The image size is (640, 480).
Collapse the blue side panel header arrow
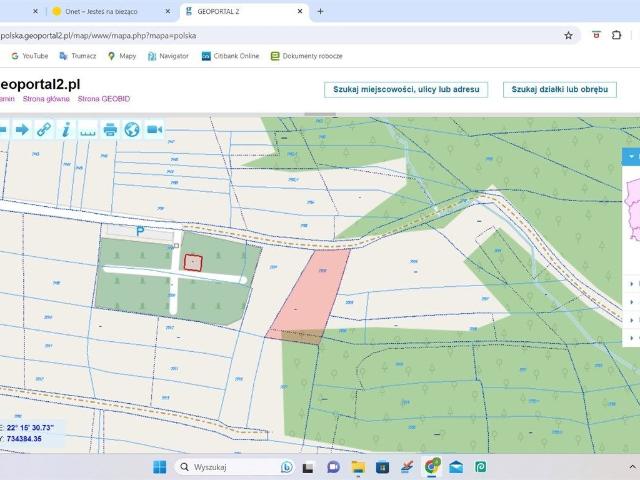pyautogui.click(x=631, y=157)
